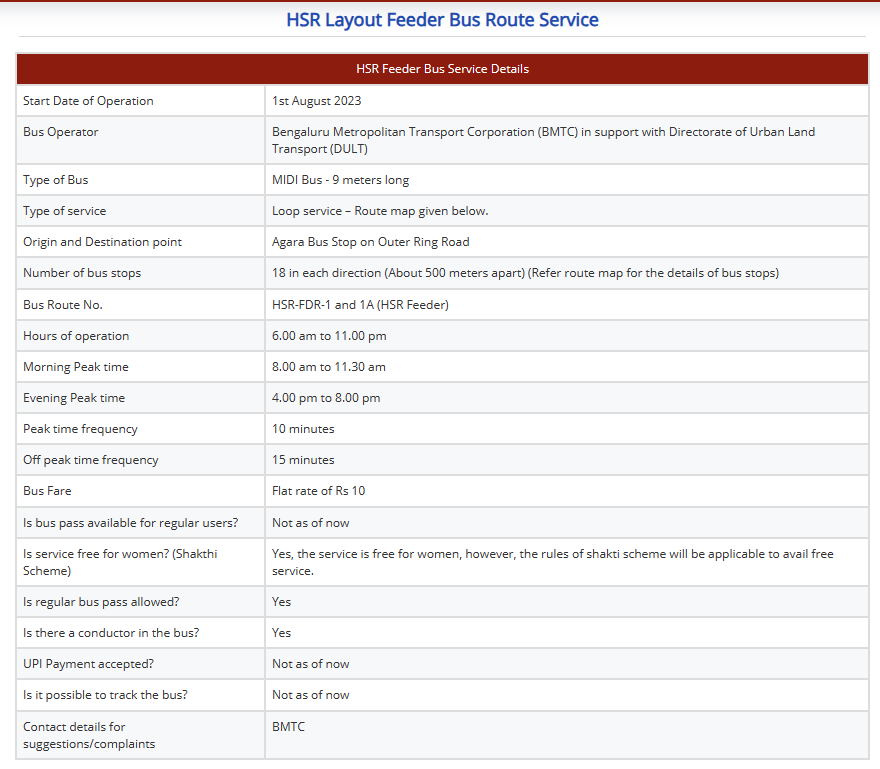
Task: Click the 'HSR Feeder Bus Service Details' table header
Action: click(442, 69)
